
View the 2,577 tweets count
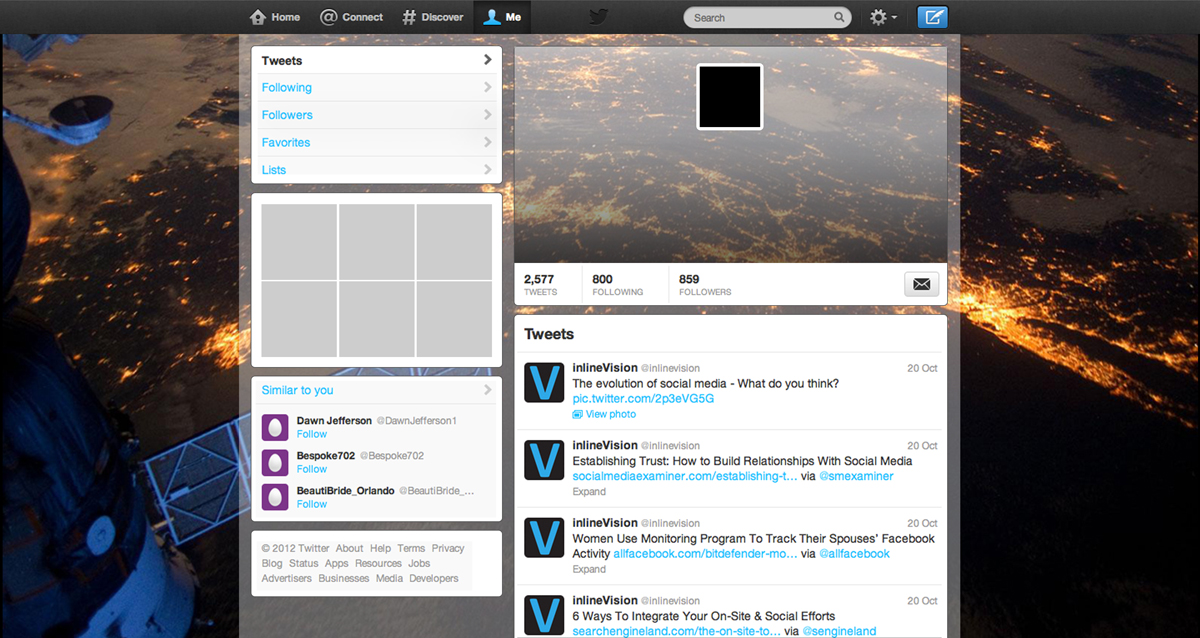point(540,285)
